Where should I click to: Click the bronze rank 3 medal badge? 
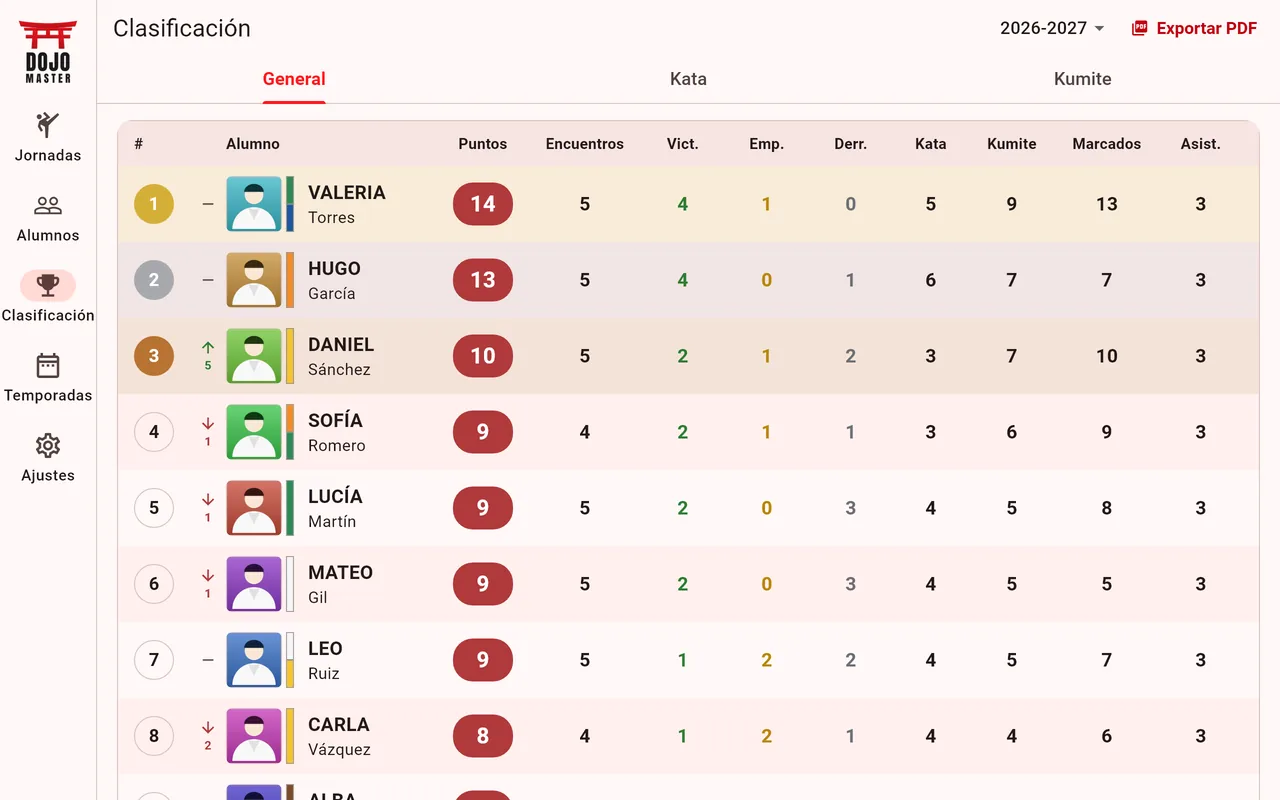coord(154,356)
